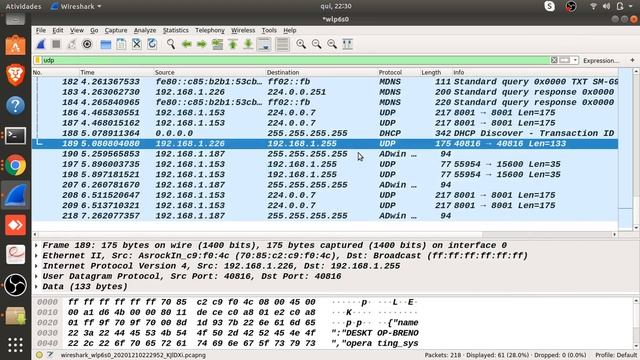The height and width of the screenshot is (360, 640).
Task: Go to a specific packet
Action: pos(217,44)
